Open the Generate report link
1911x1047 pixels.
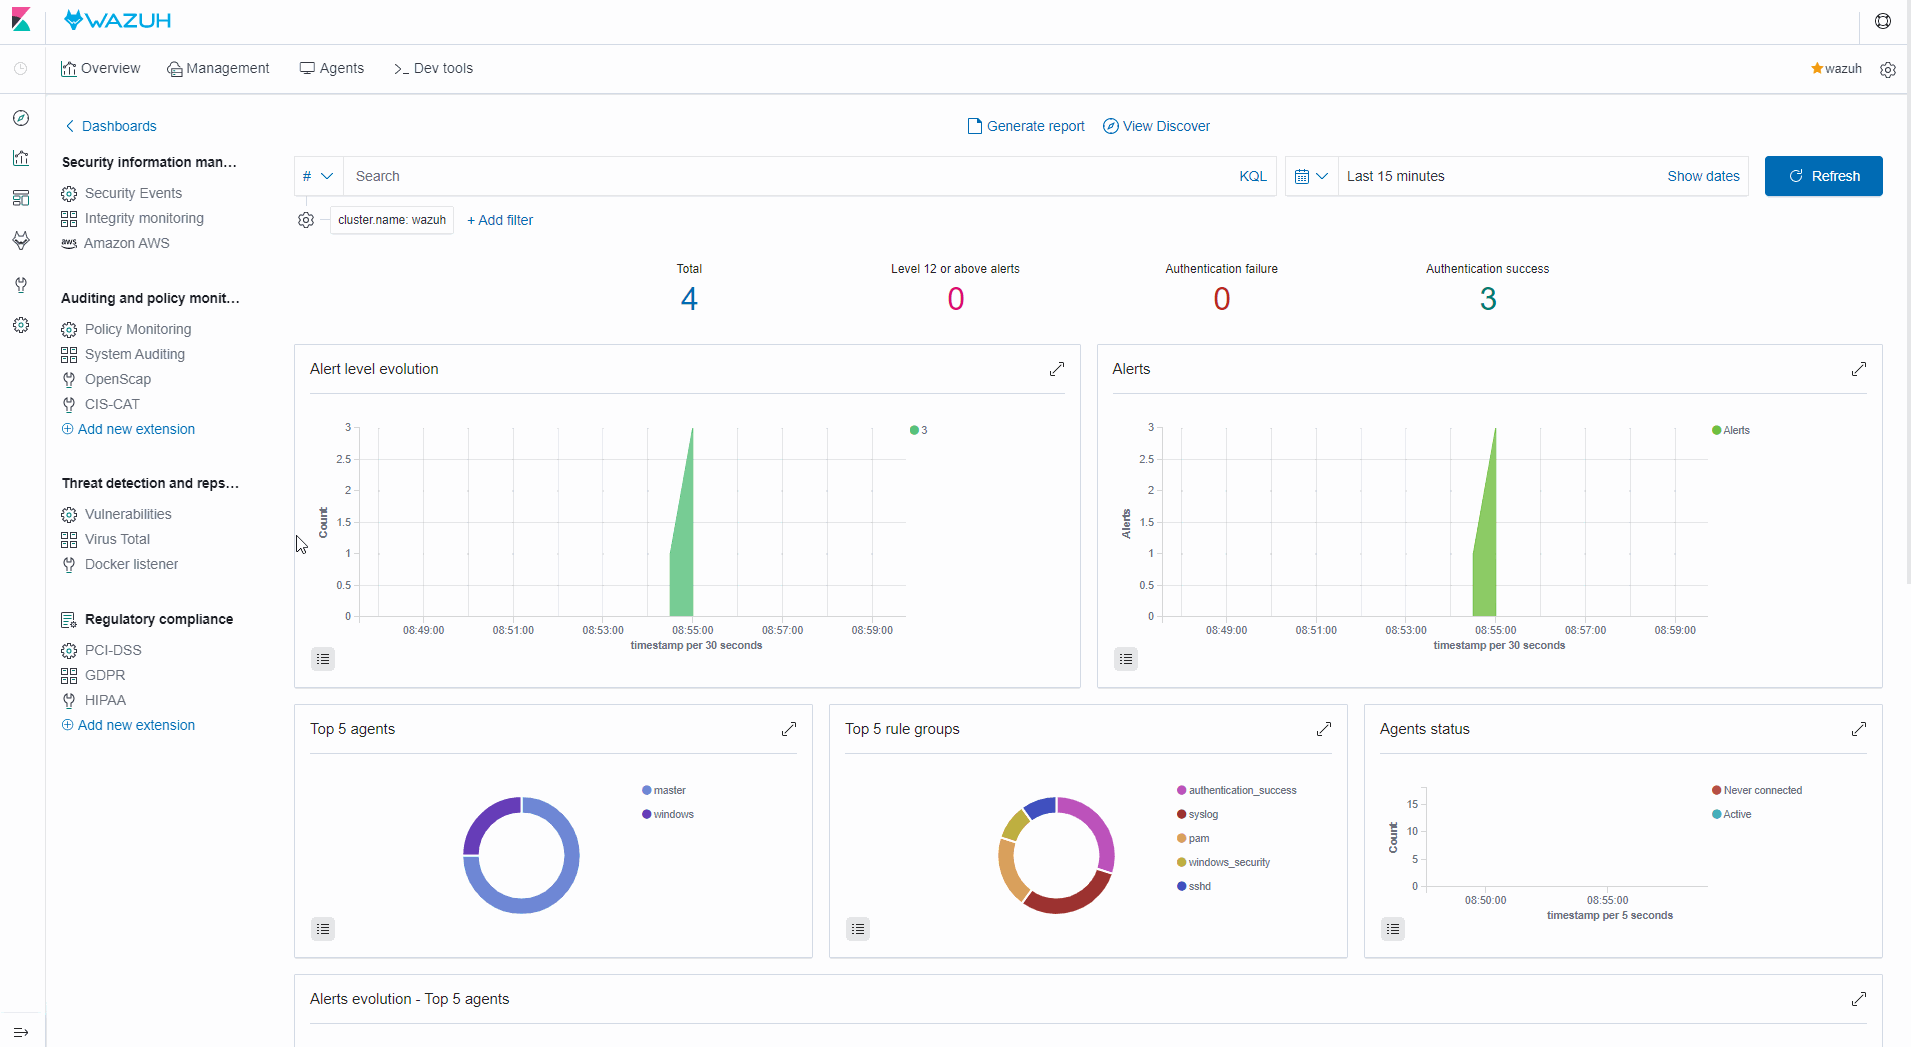(x=1026, y=126)
